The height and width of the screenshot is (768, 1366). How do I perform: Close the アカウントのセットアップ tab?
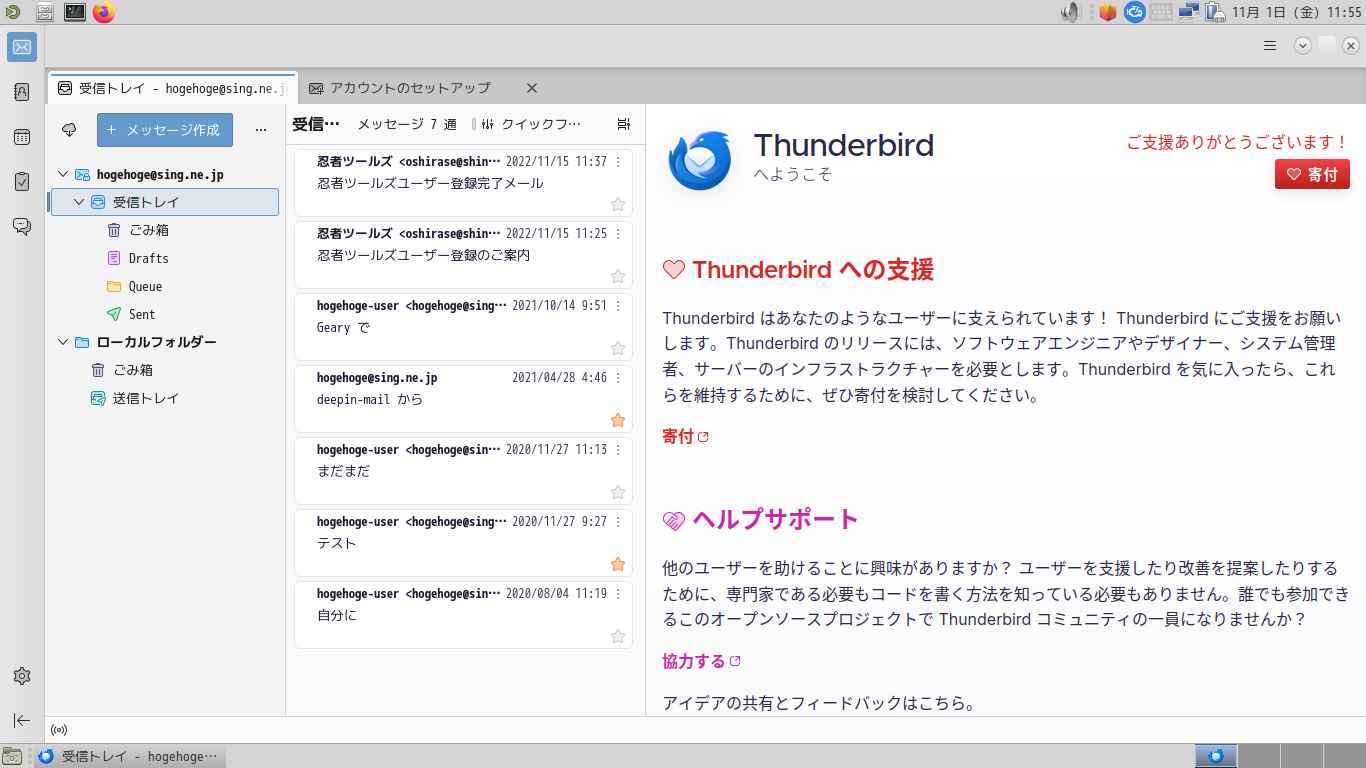tap(532, 88)
